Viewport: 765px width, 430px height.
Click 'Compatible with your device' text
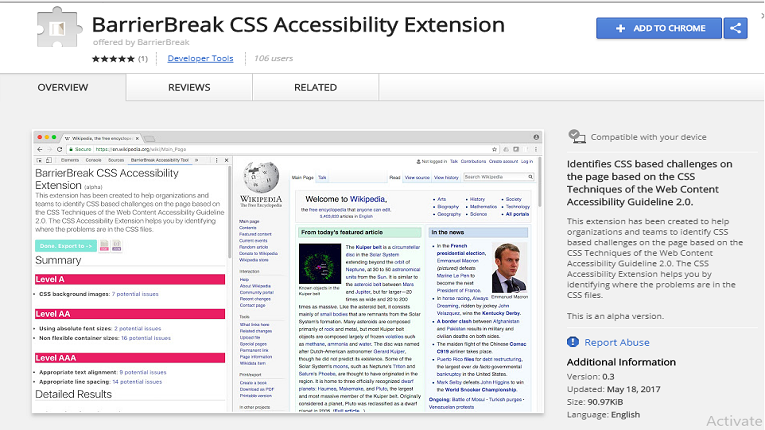pos(648,137)
